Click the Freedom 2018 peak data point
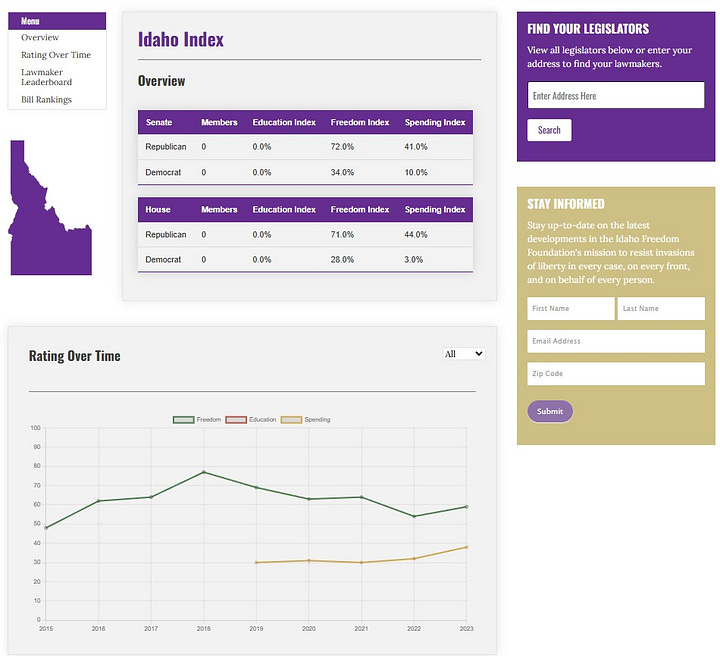This screenshot has width=720, height=656. [204, 472]
